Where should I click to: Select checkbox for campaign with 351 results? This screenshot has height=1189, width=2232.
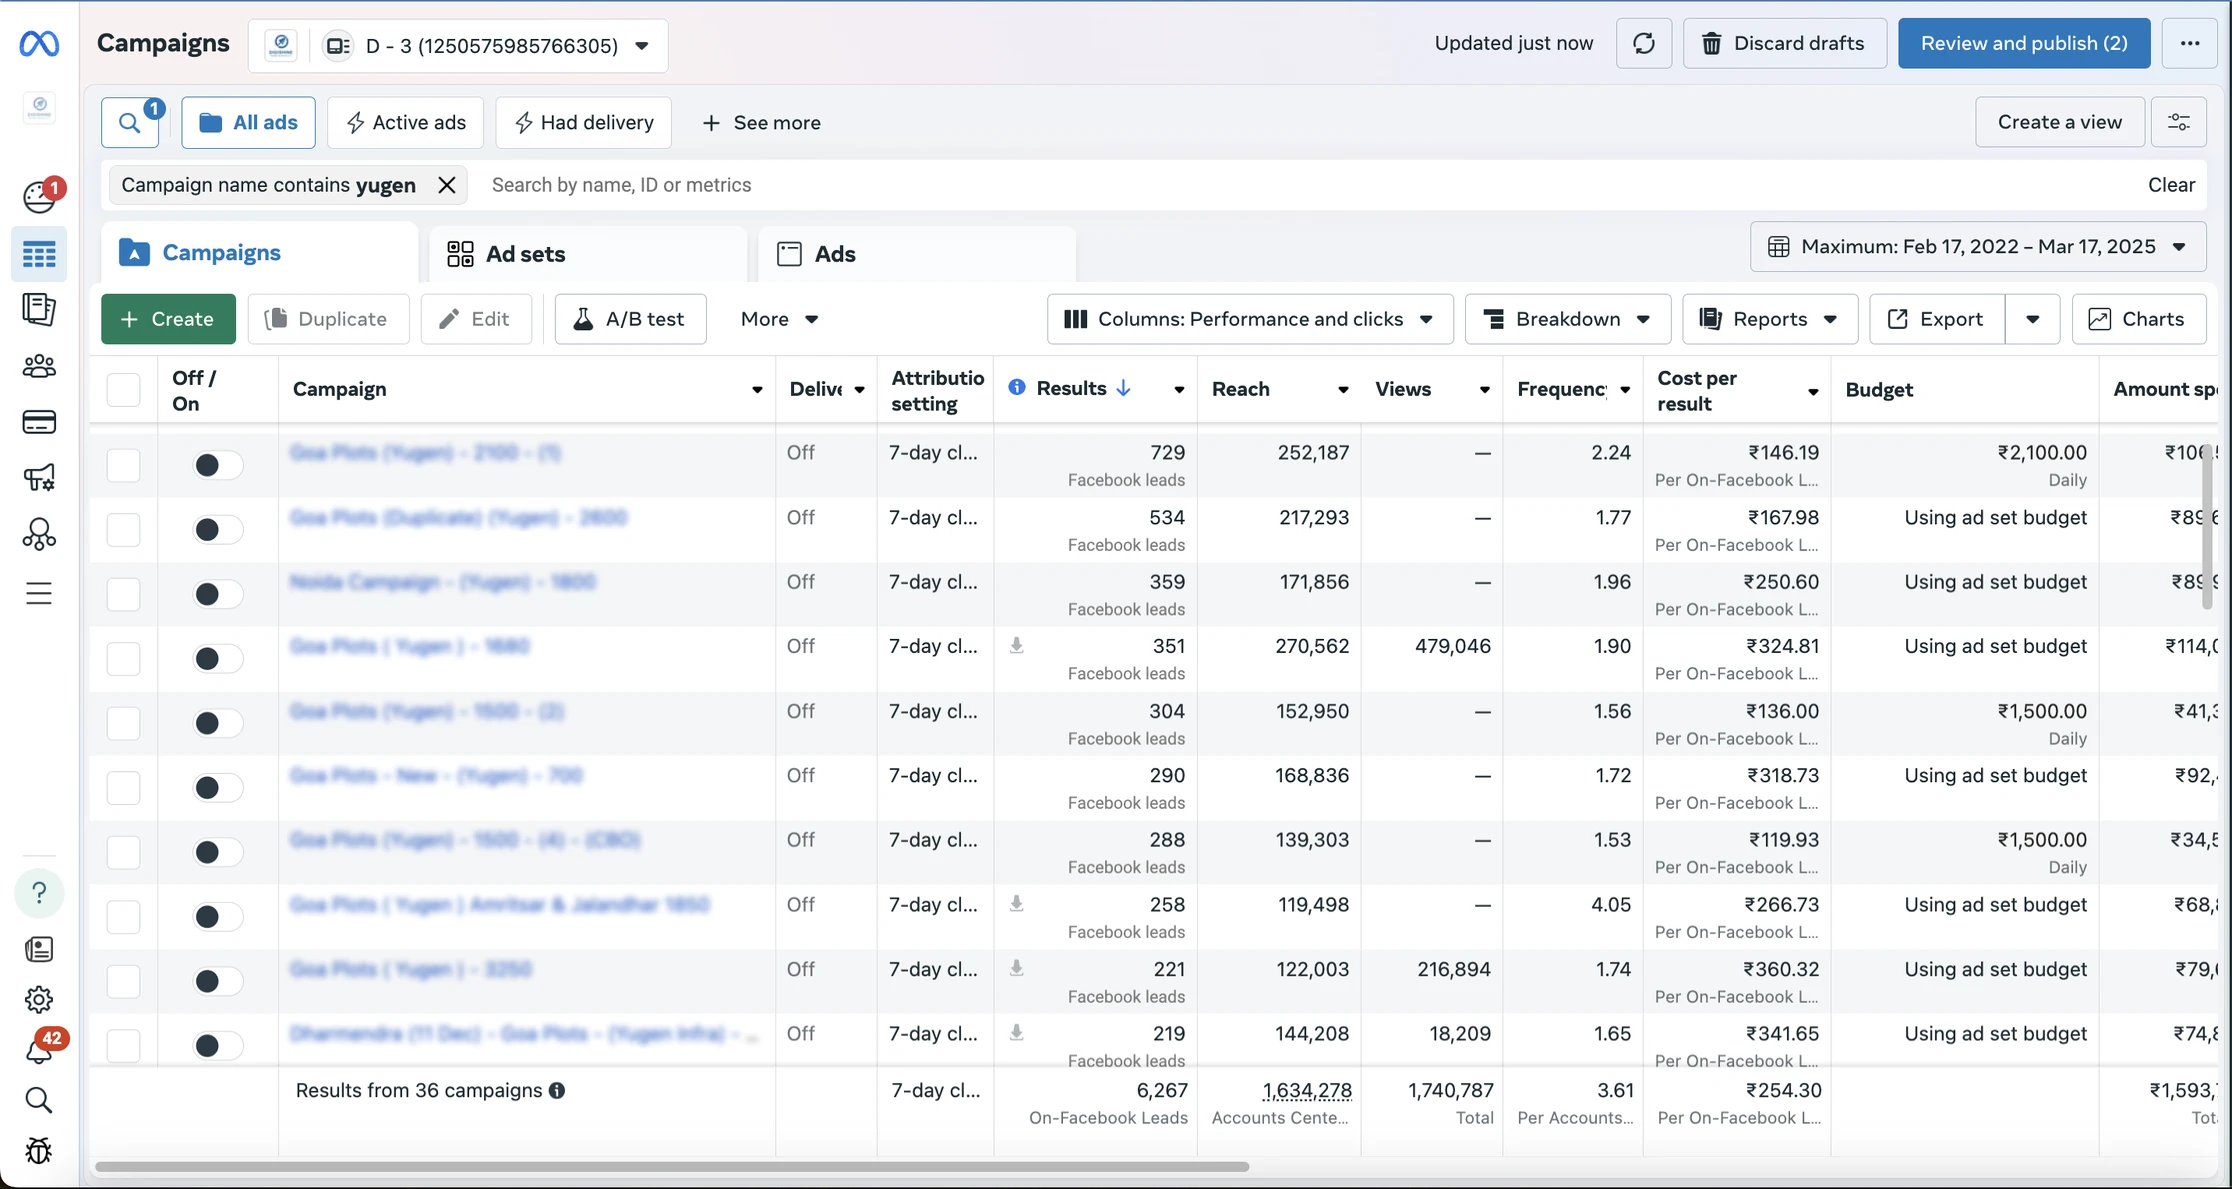(x=123, y=659)
